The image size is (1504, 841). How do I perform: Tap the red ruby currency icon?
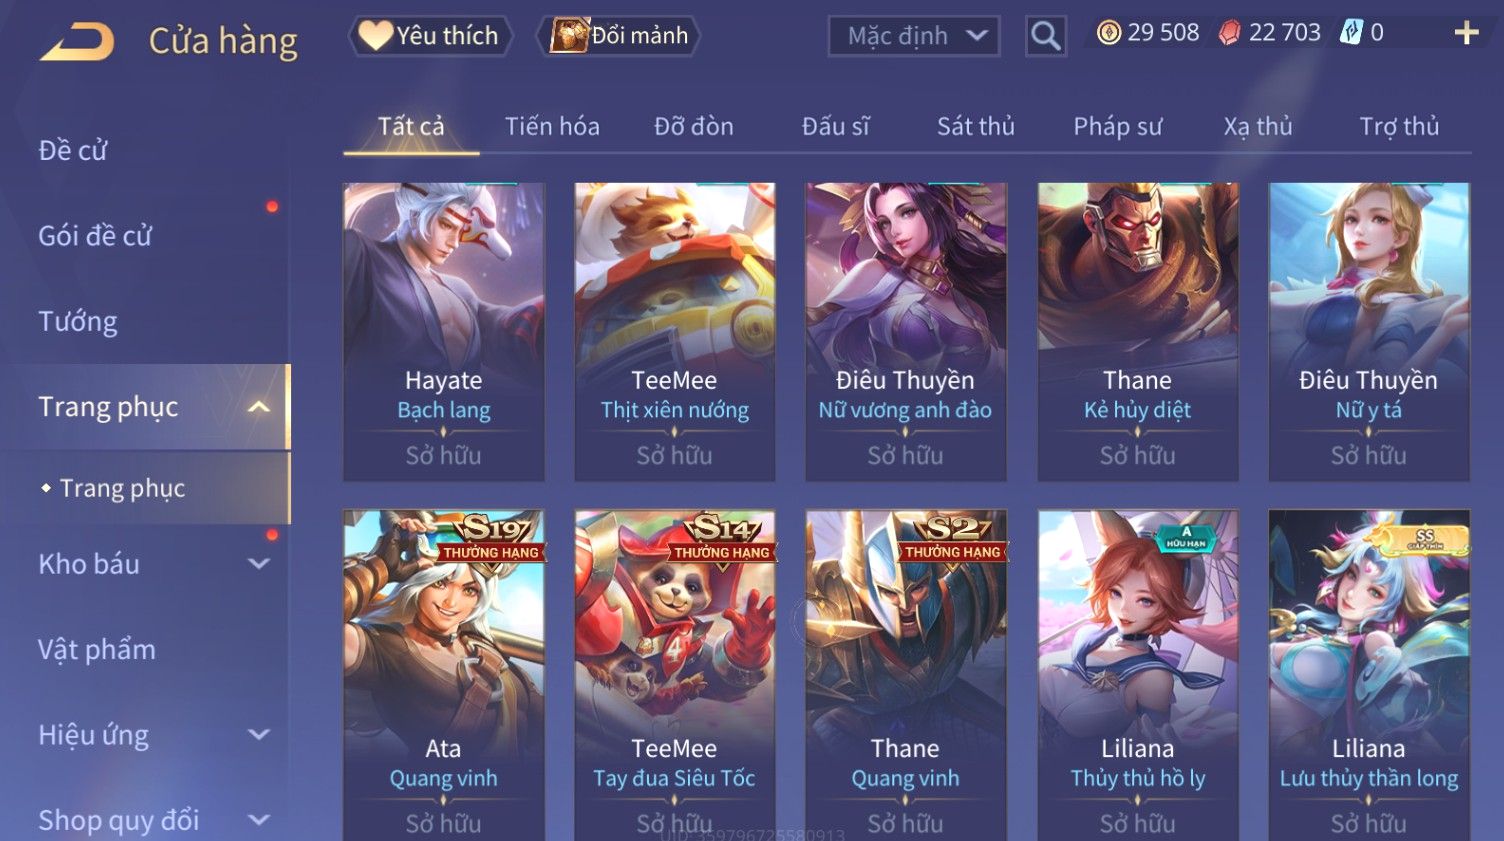point(1229,33)
